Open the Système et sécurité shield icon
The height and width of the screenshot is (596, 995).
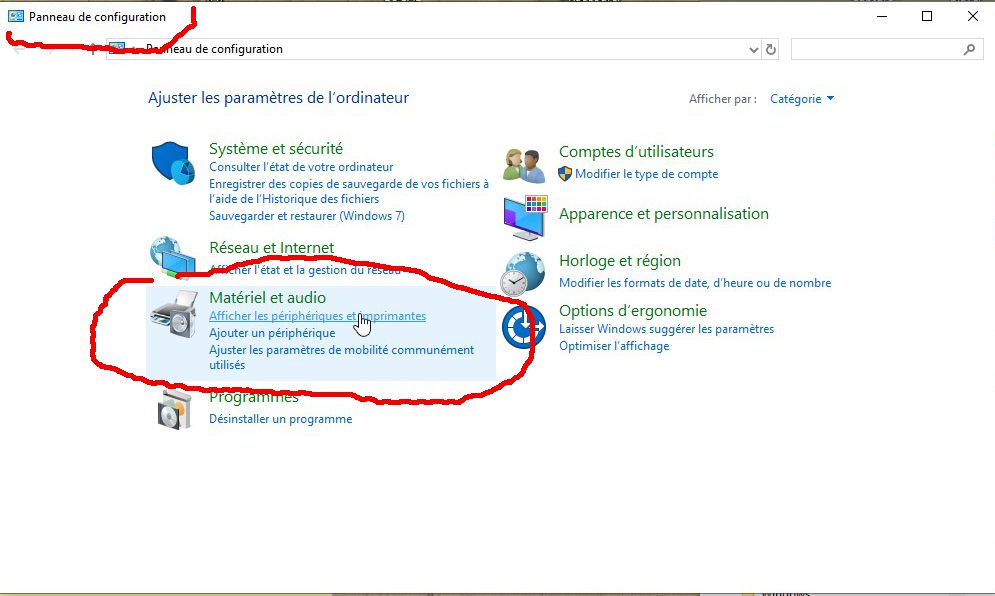(173, 163)
